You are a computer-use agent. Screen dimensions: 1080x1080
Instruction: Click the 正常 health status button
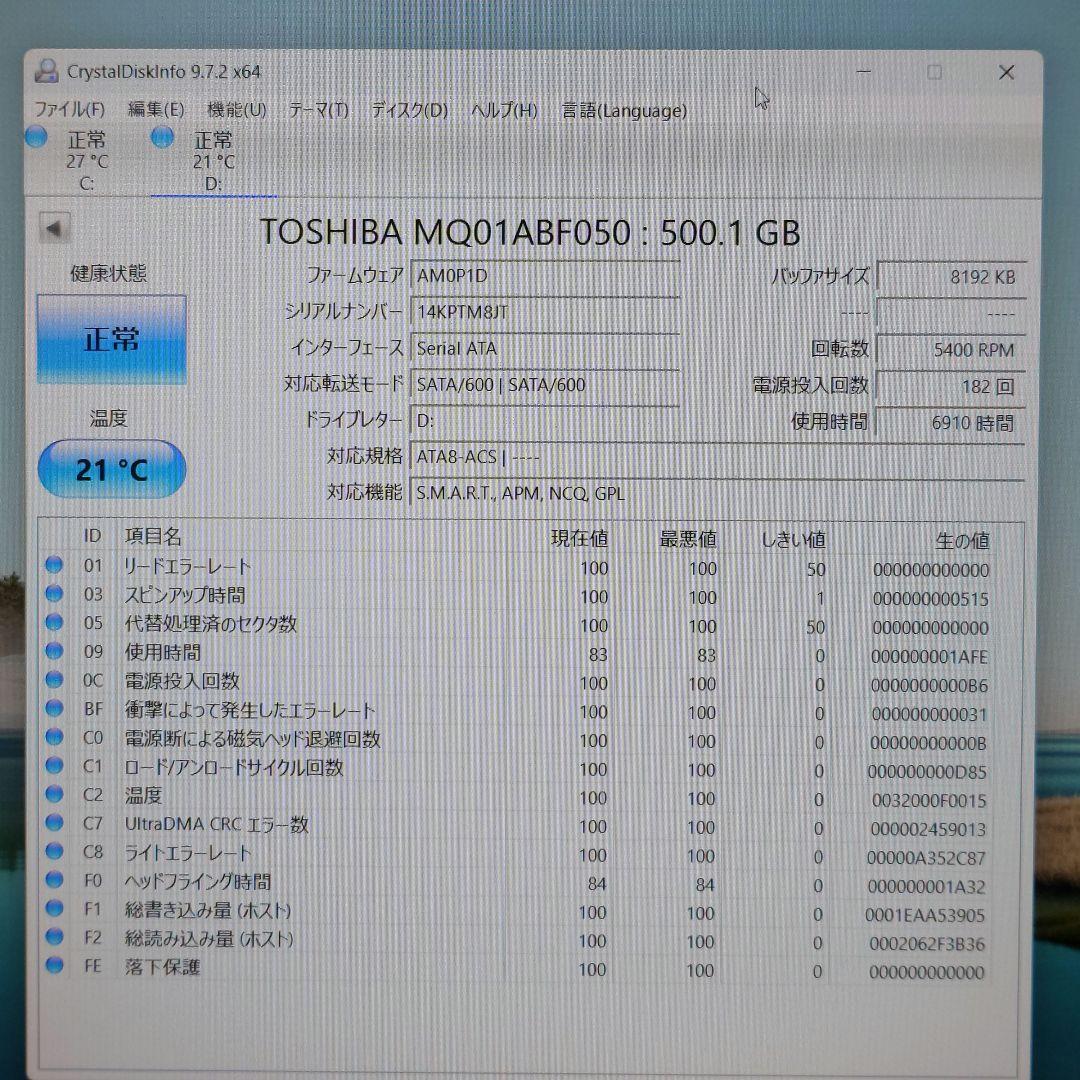coord(110,340)
